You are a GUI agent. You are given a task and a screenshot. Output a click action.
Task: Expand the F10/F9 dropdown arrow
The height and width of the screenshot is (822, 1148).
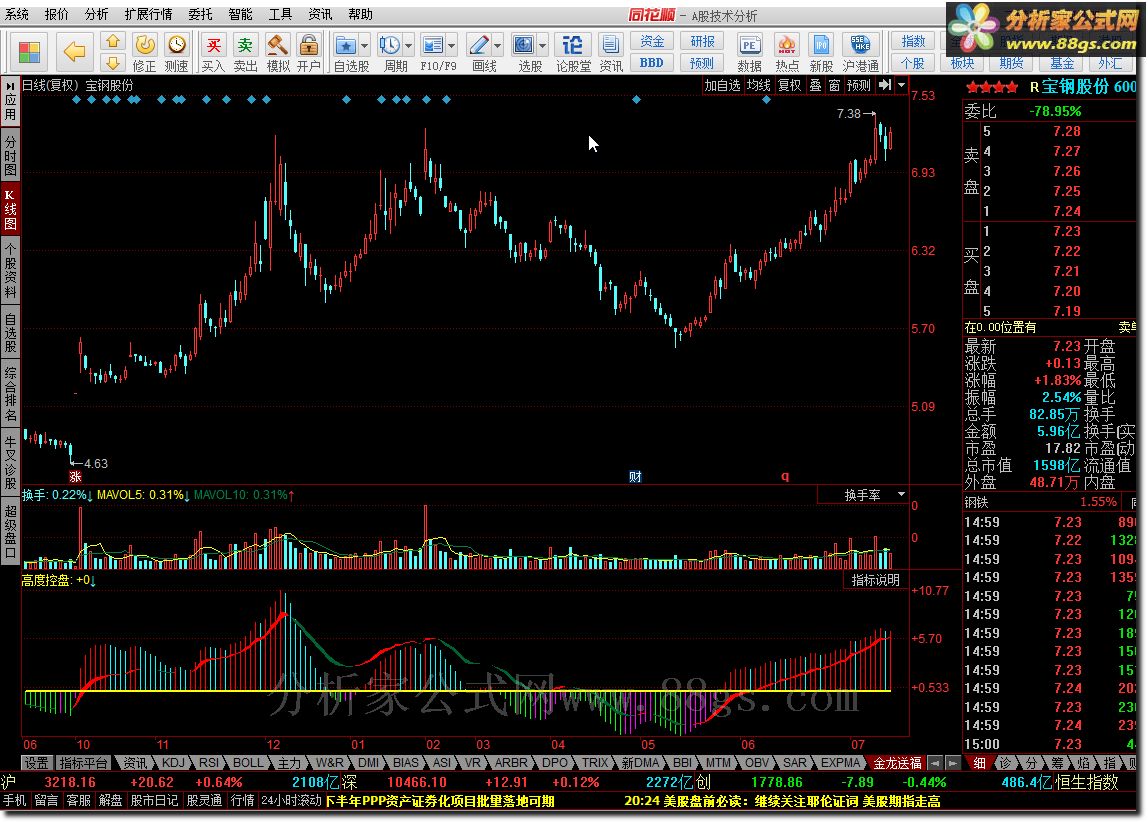click(x=452, y=45)
